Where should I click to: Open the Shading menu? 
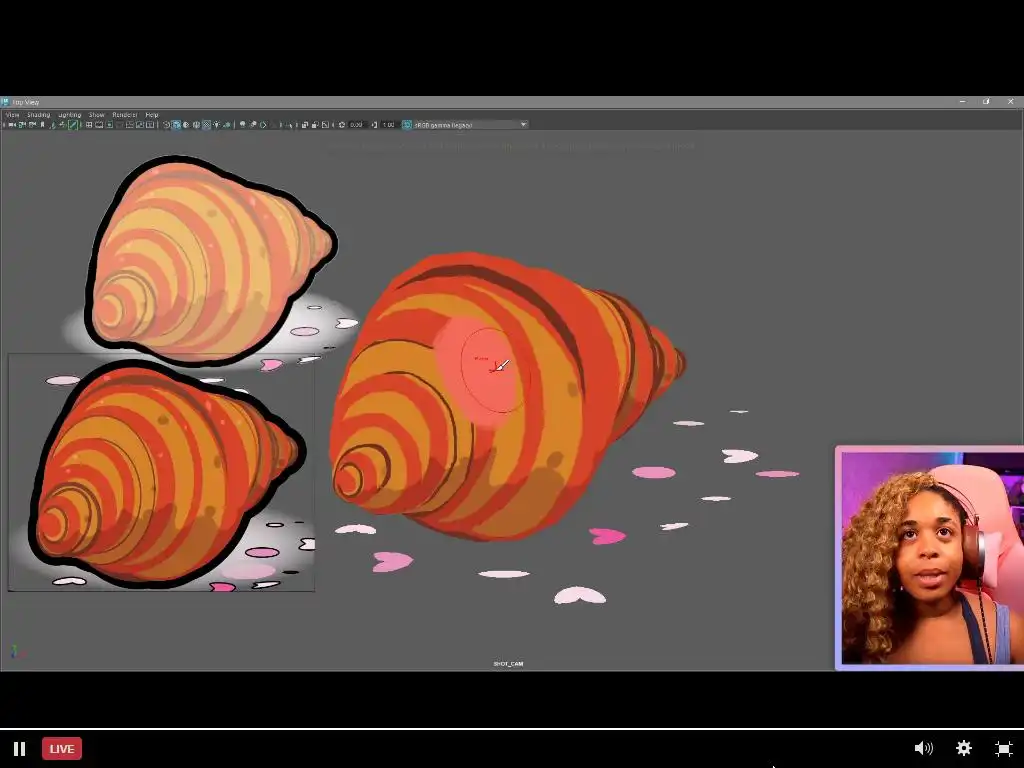pos(39,114)
